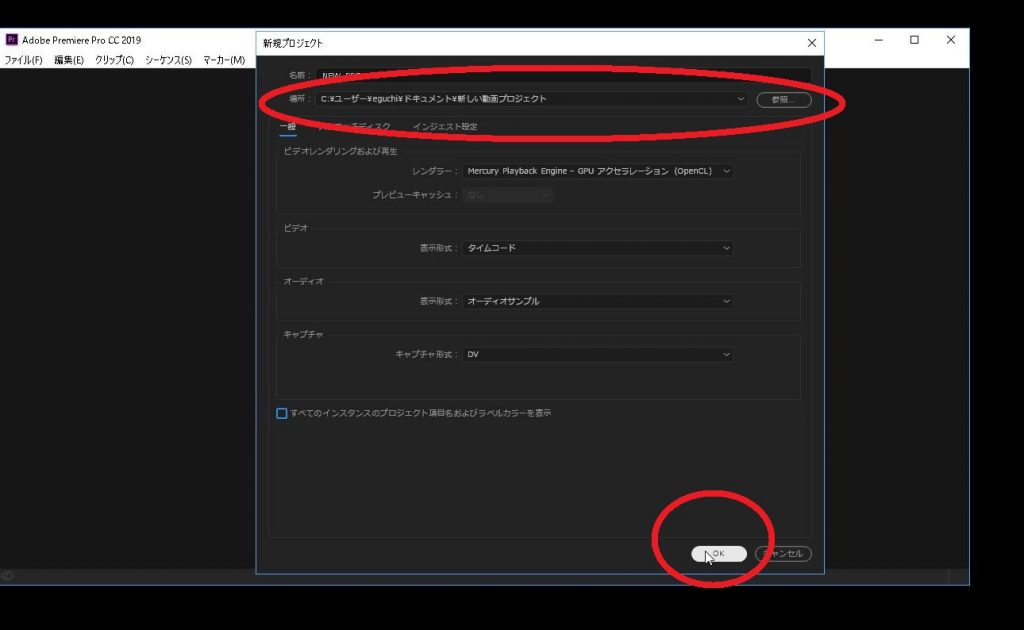Open the ファイル(F) menu
The image size is (1024, 630).
pos(23,60)
